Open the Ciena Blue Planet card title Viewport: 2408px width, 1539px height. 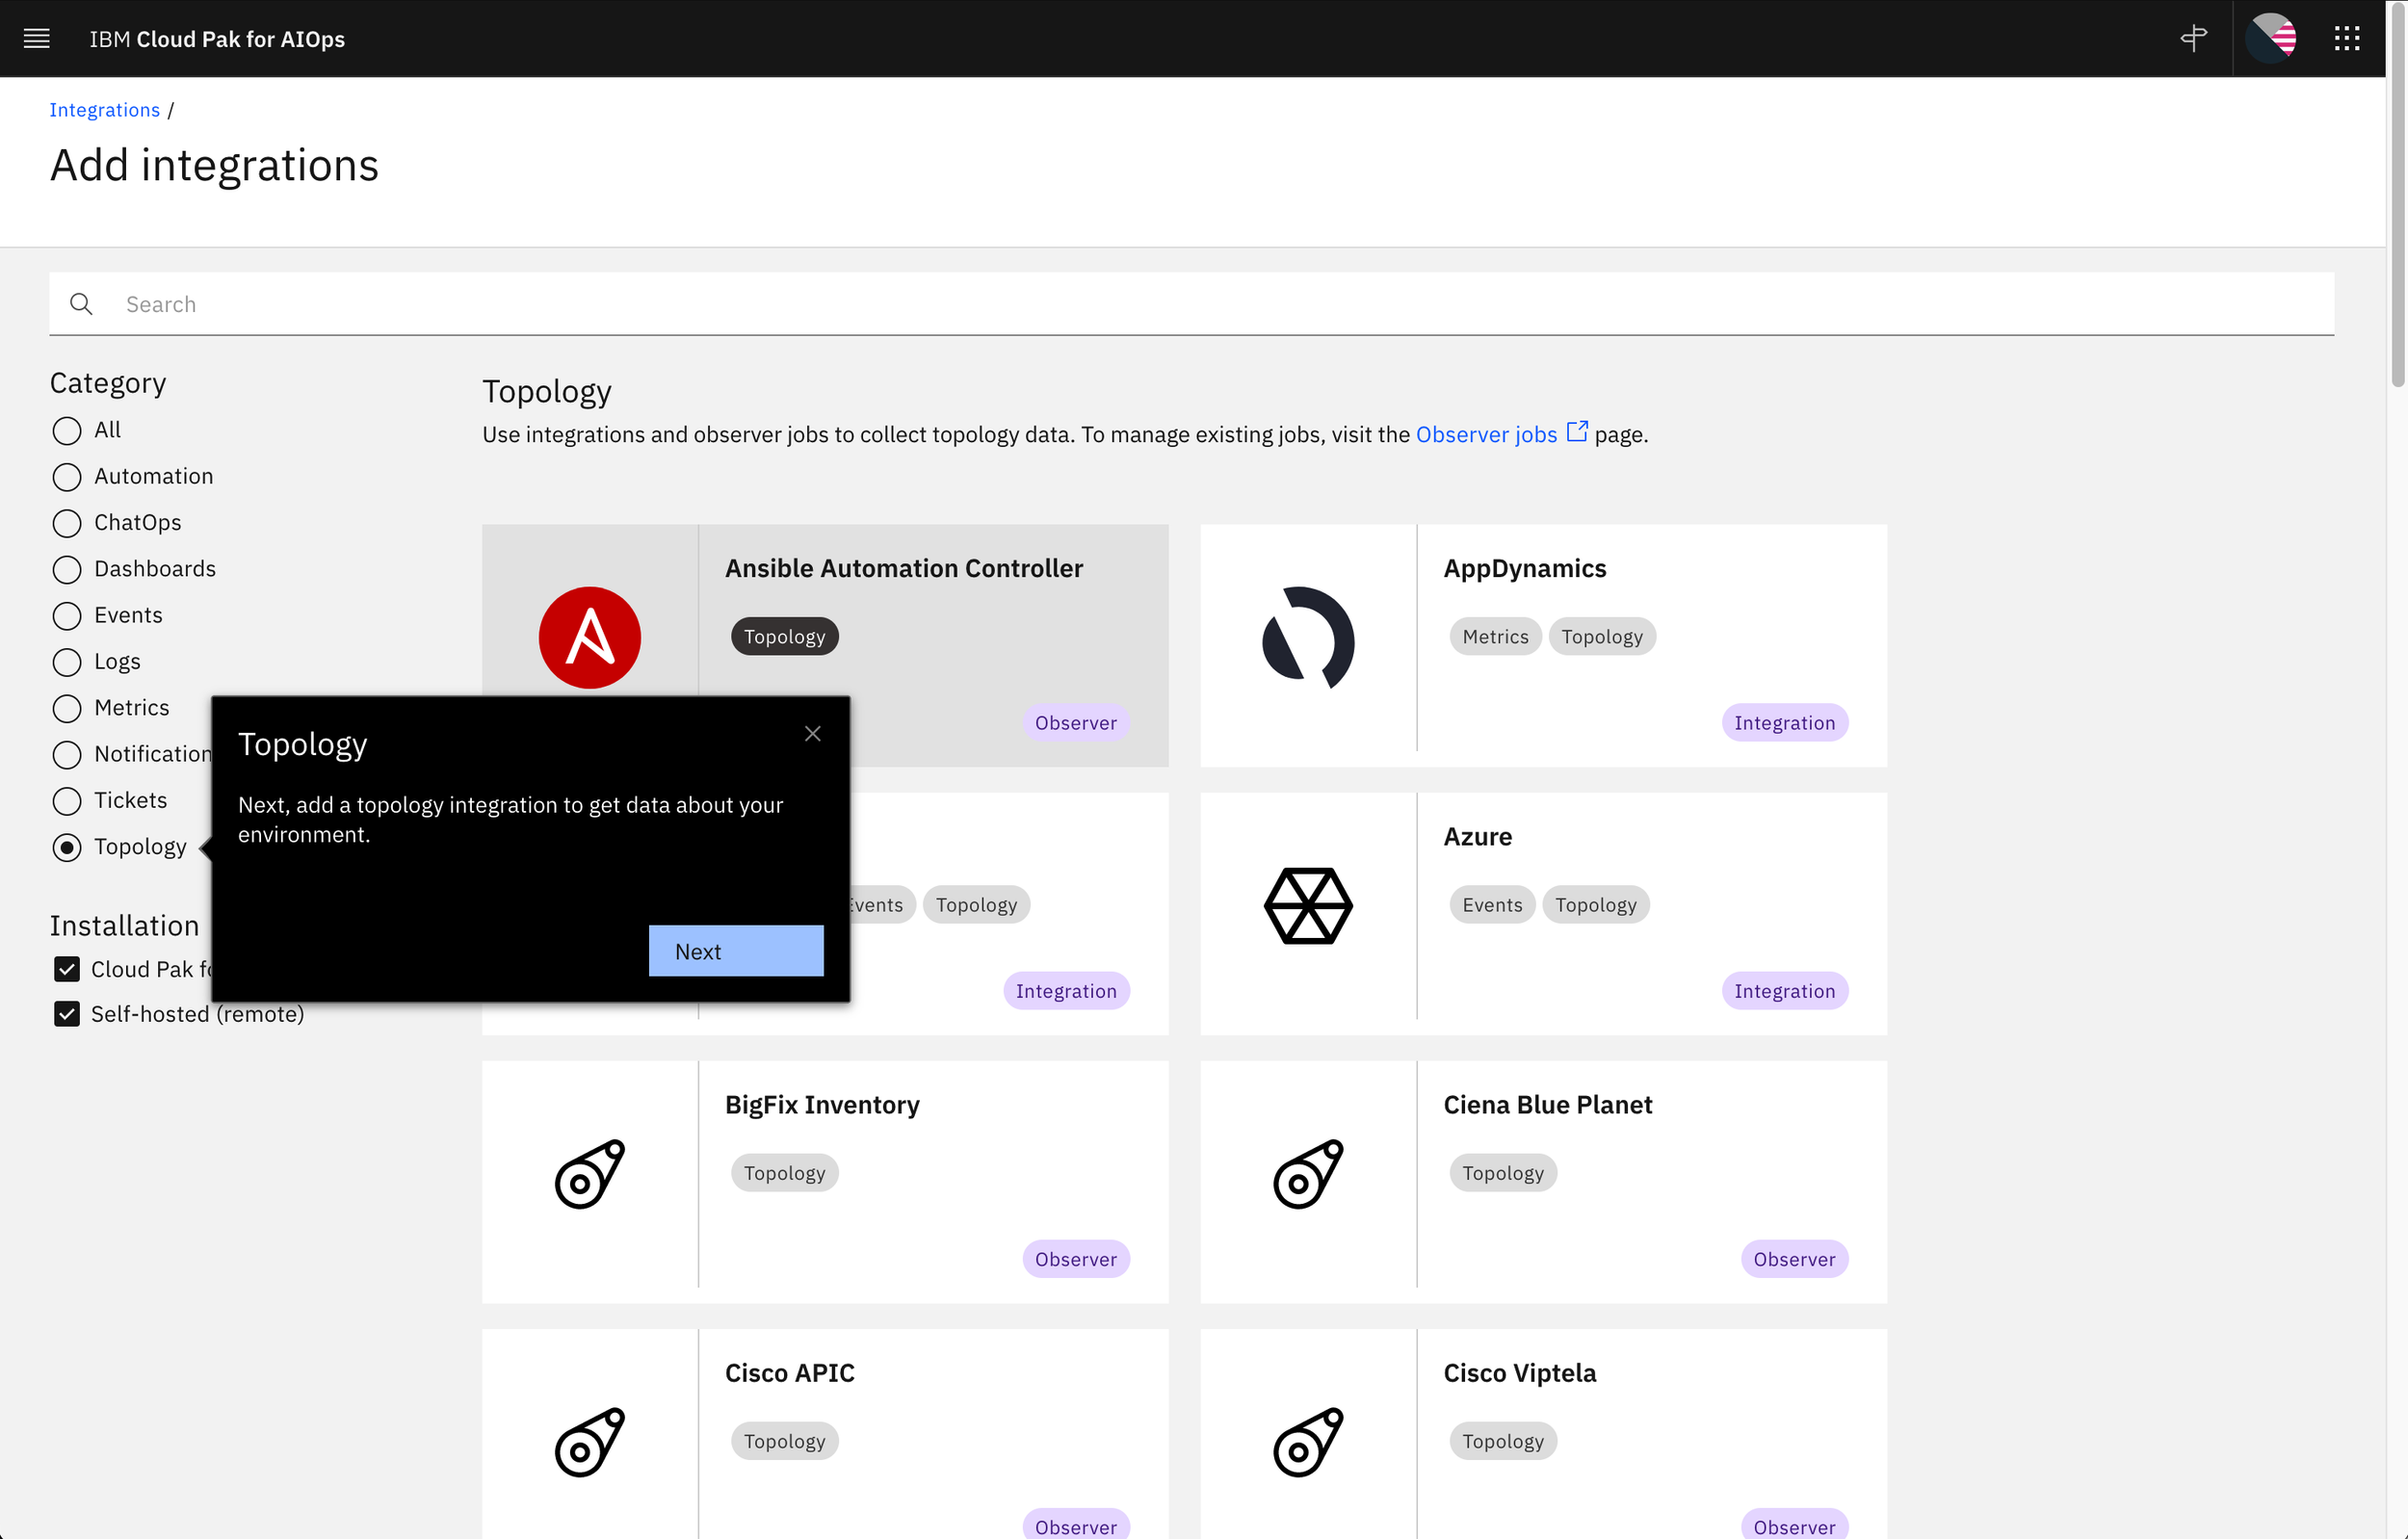pos(1548,1105)
